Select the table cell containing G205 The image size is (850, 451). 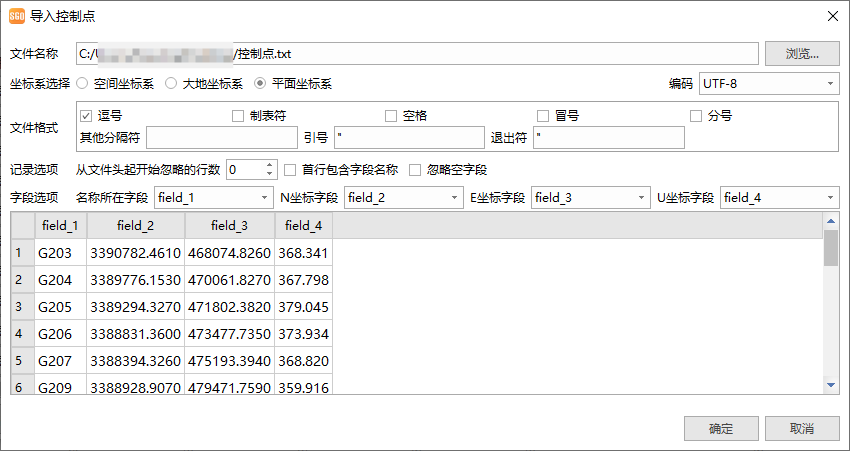coord(61,306)
